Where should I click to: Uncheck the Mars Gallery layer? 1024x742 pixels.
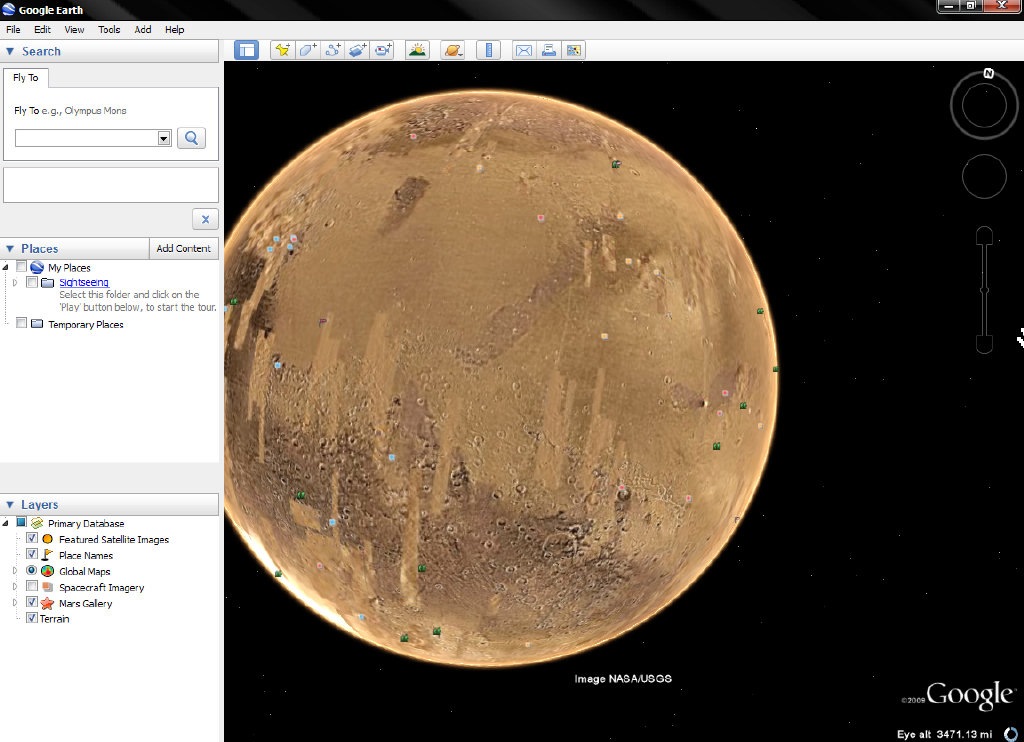point(31,602)
